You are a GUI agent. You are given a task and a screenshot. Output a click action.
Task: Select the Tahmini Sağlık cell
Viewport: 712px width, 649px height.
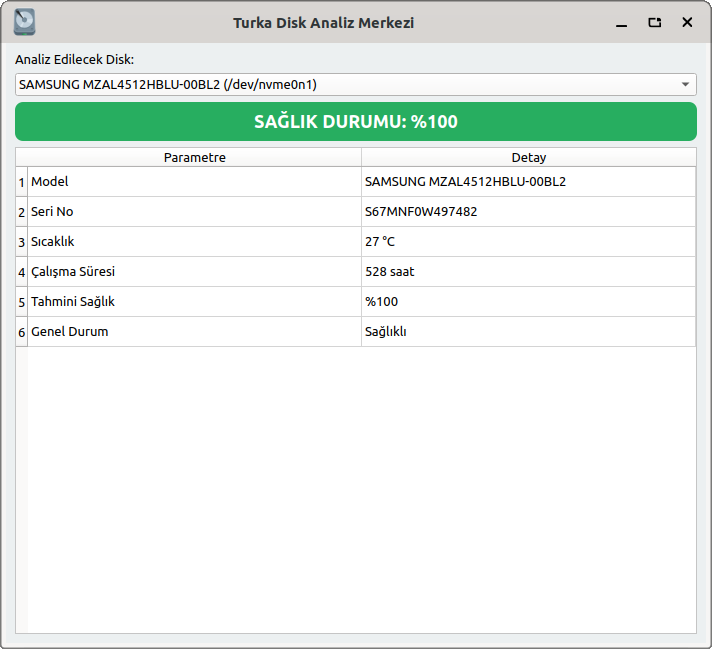pos(194,302)
